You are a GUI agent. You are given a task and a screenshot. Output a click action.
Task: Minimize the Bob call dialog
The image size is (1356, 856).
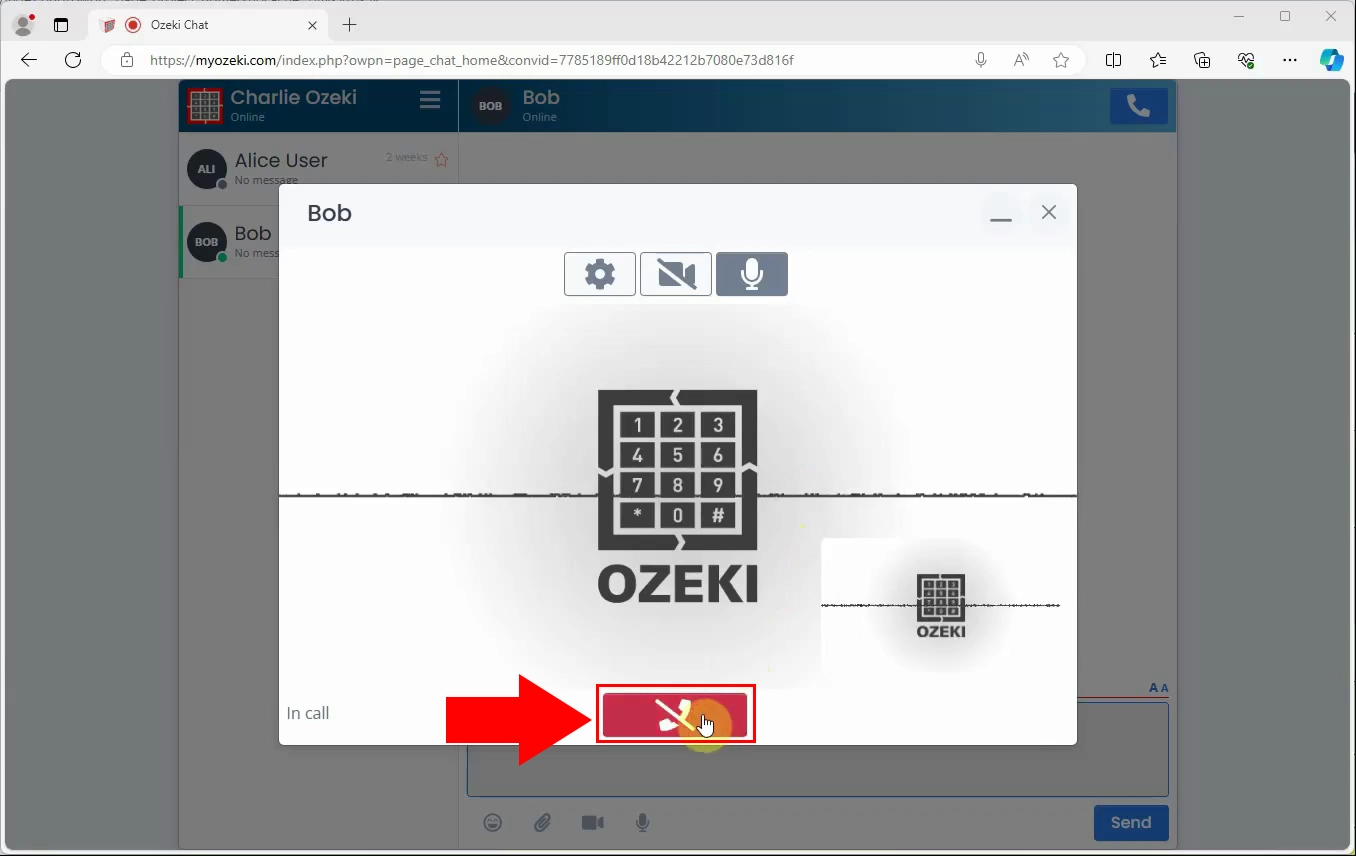(x=1001, y=213)
